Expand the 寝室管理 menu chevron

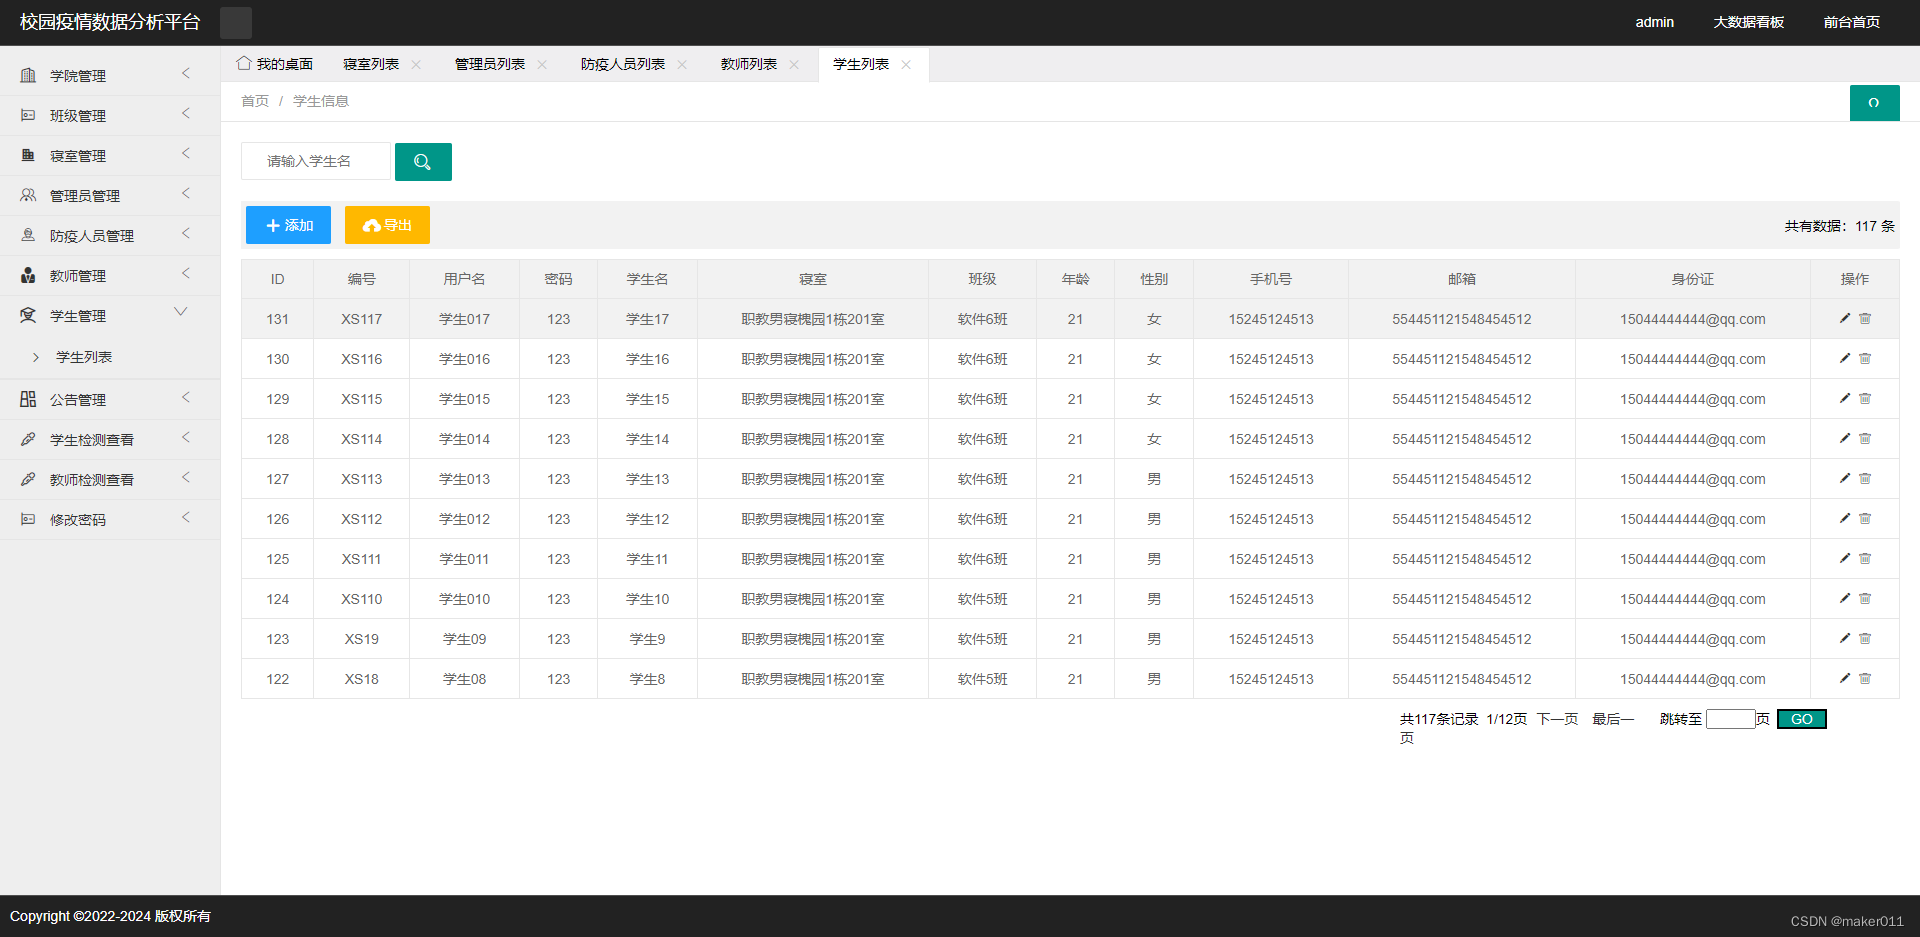(186, 154)
